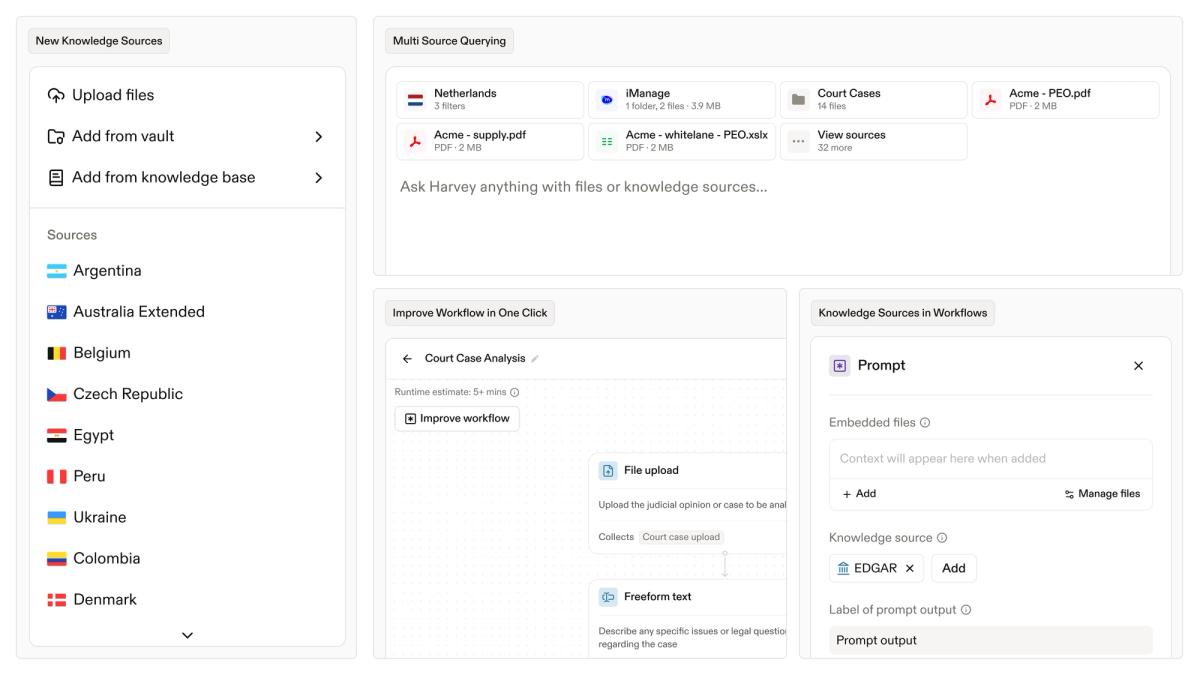
Task: Click the Improve workflow button
Action: (x=457, y=418)
